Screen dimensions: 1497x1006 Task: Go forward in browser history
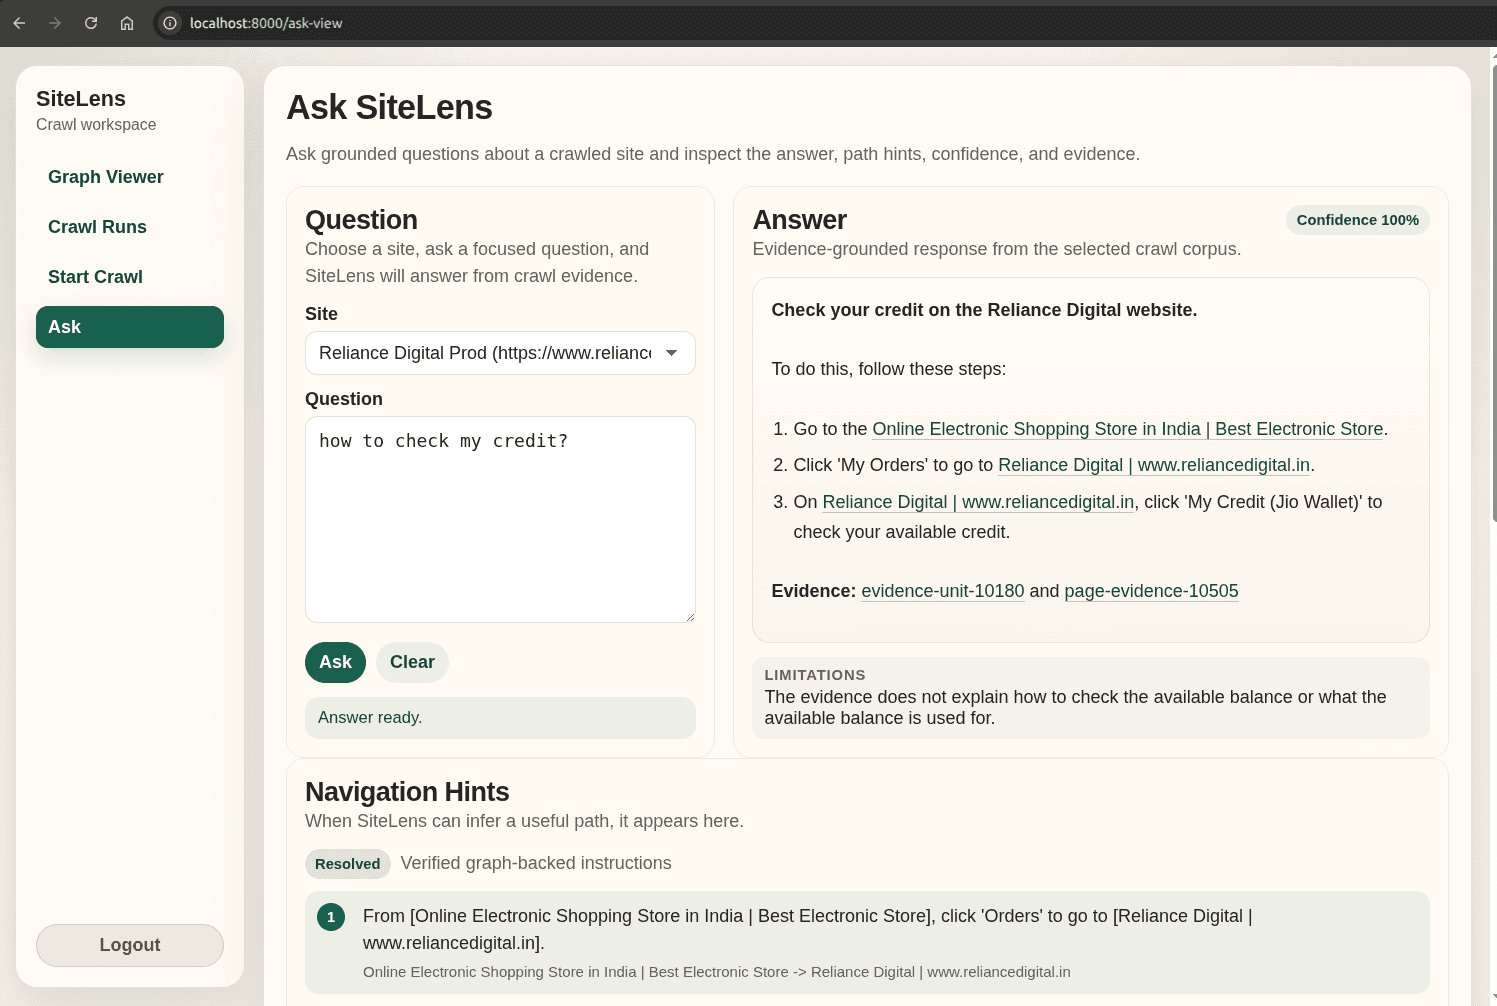click(x=55, y=23)
